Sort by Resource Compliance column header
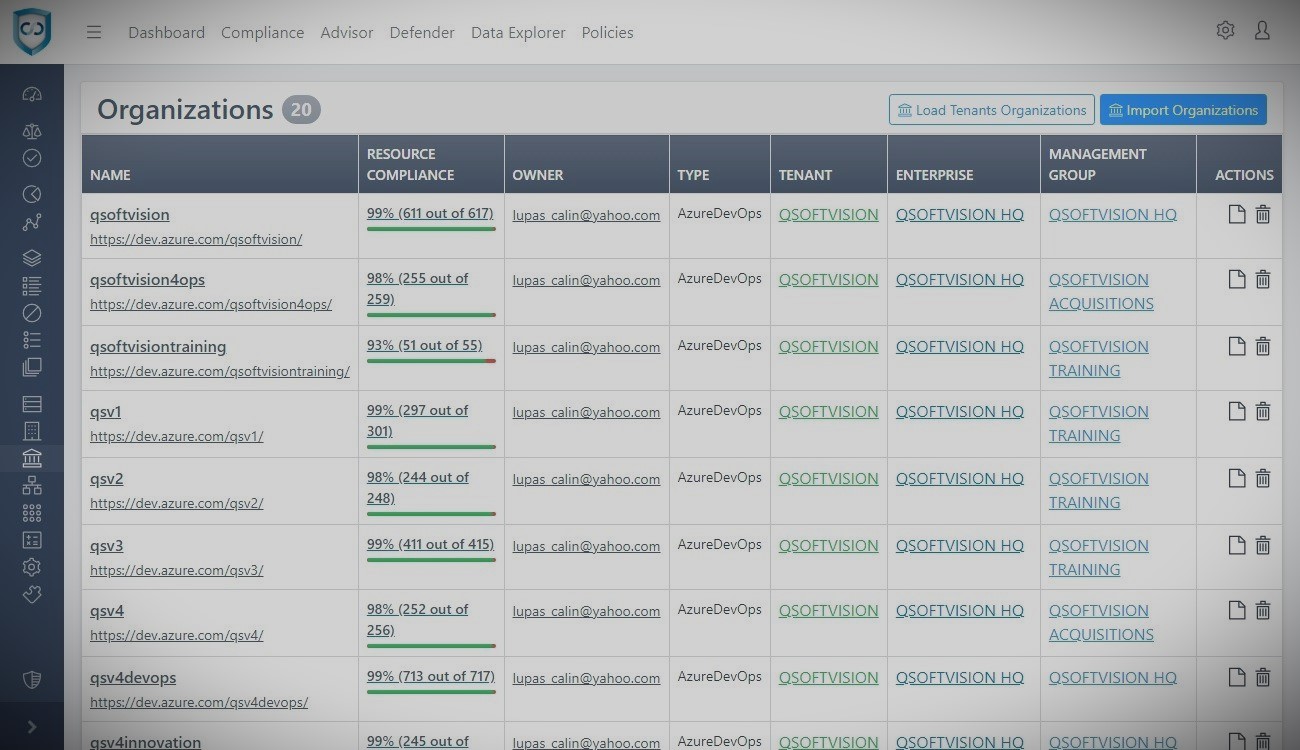This screenshot has height=750, width=1300. coord(410,164)
